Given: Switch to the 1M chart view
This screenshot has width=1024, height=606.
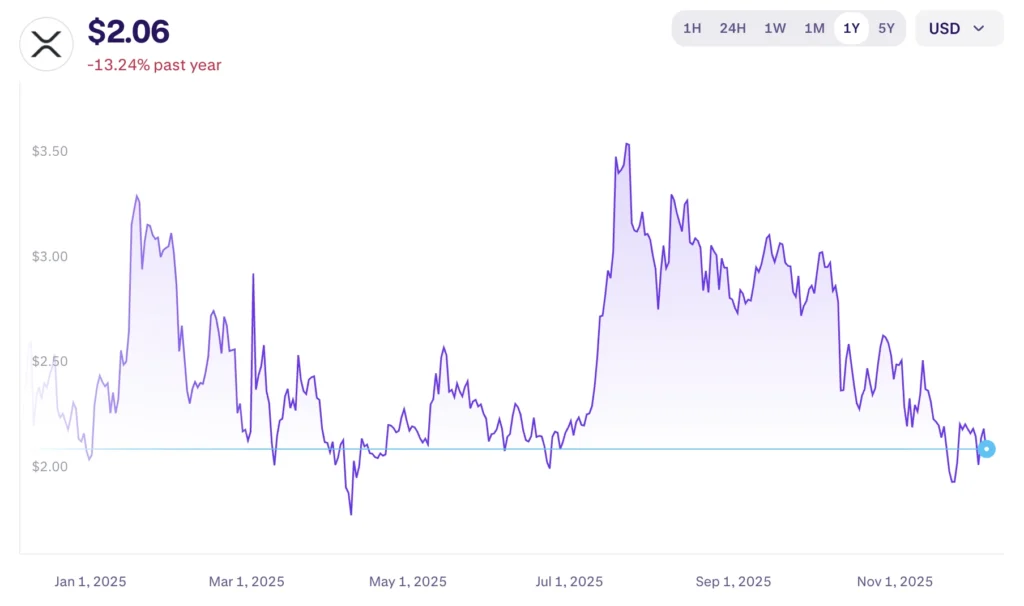Looking at the screenshot, I should [814, 28].
